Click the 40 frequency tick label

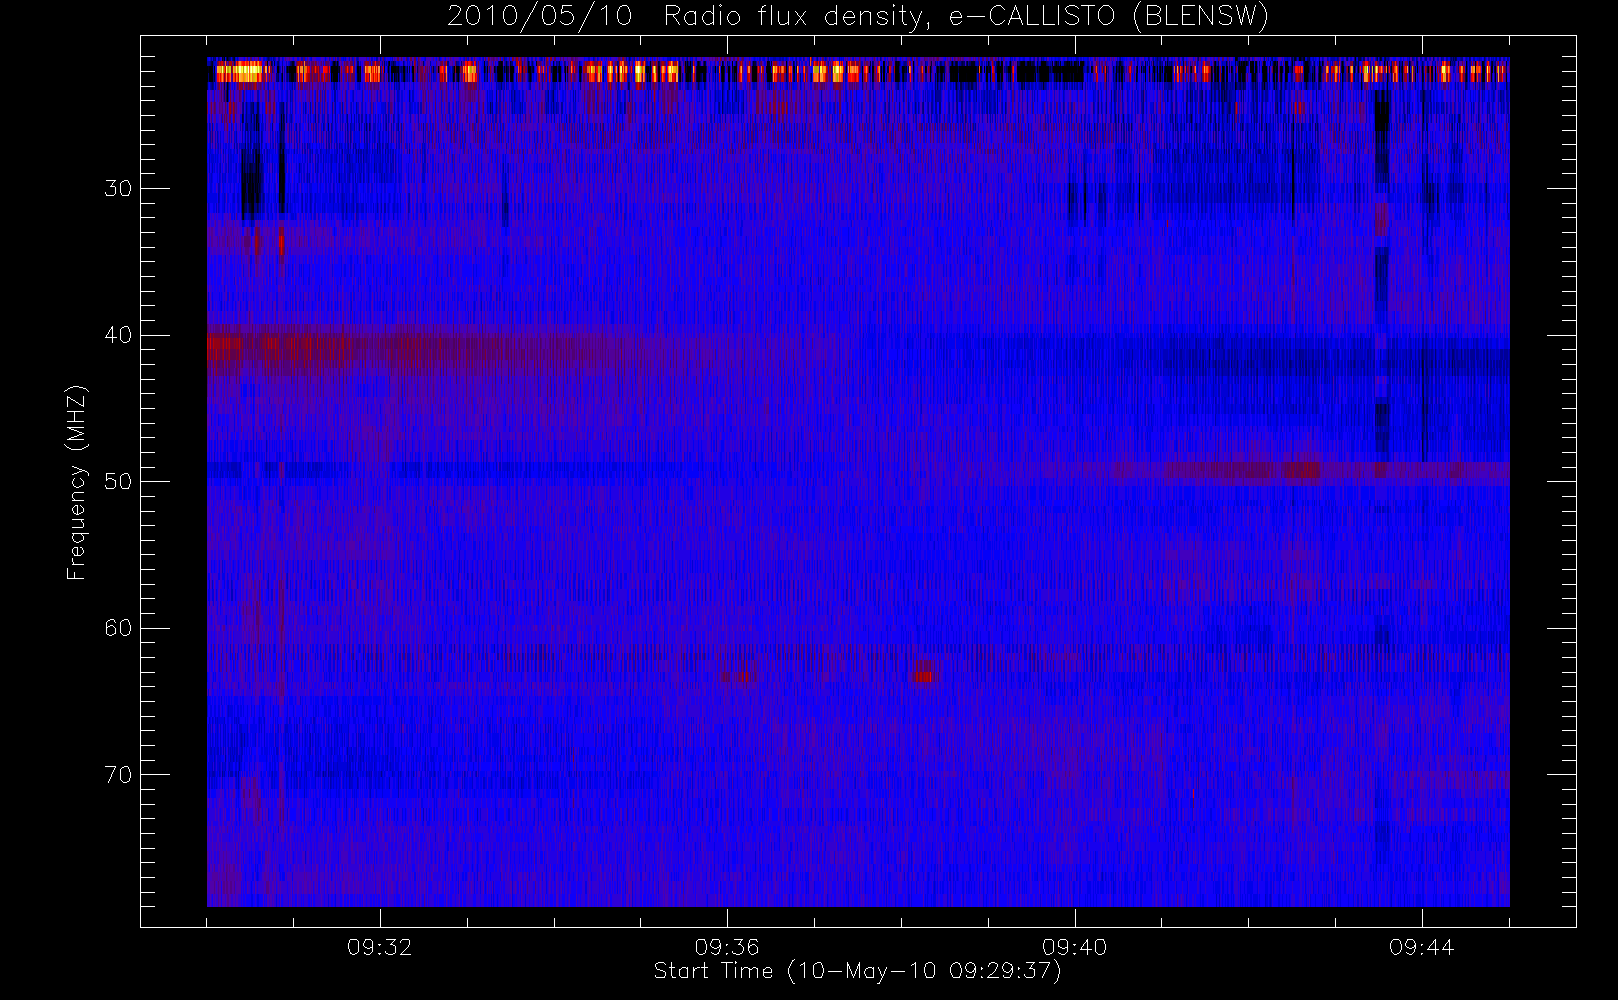pyautogui.click(x=118, y=335)
